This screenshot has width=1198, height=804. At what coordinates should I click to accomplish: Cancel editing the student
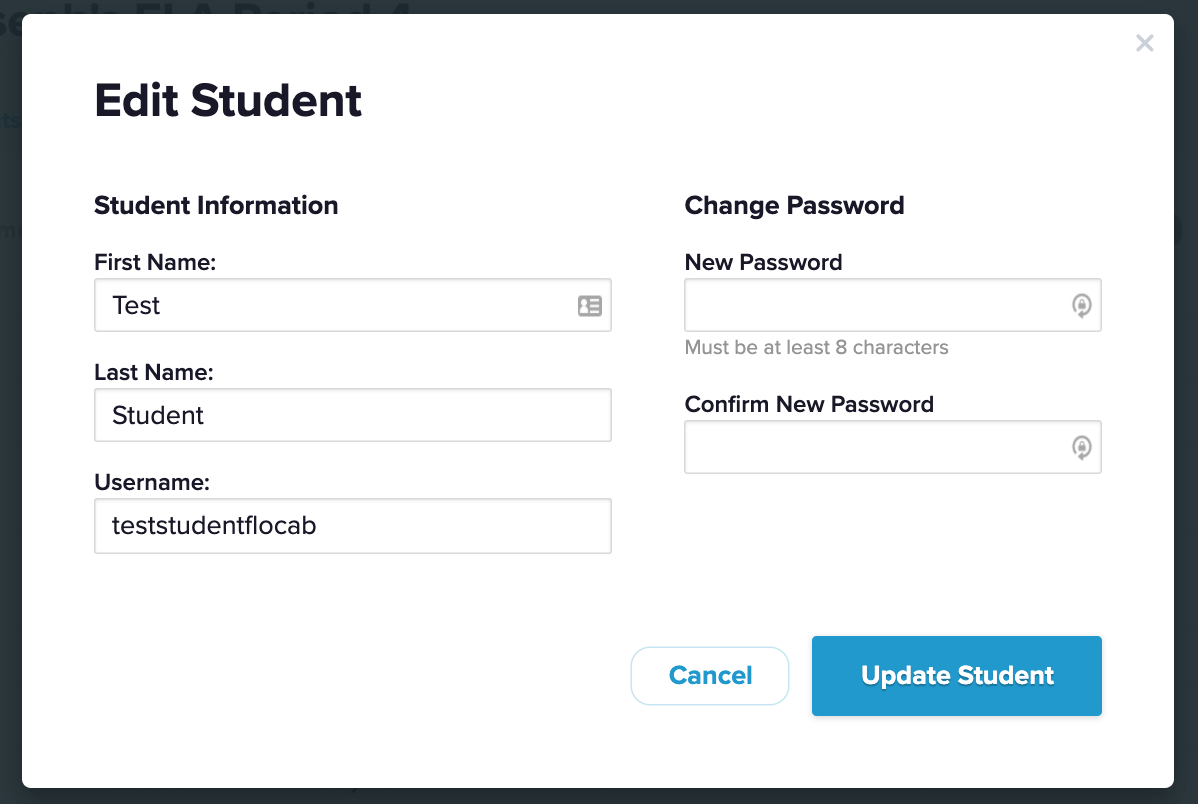[710, 676]
